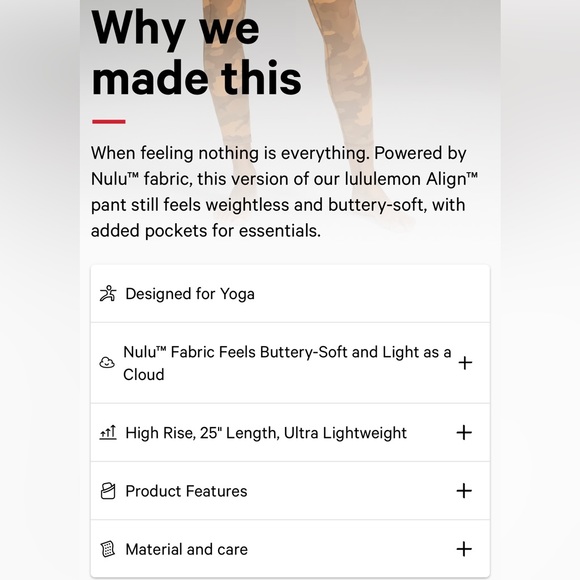Click the Product Features tag icon
Screen dimensions: 580x580
108,491
